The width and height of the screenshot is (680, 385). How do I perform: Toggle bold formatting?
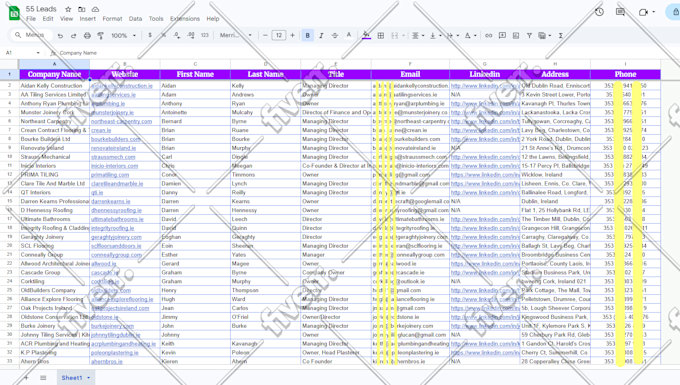(x=307, y=36)
